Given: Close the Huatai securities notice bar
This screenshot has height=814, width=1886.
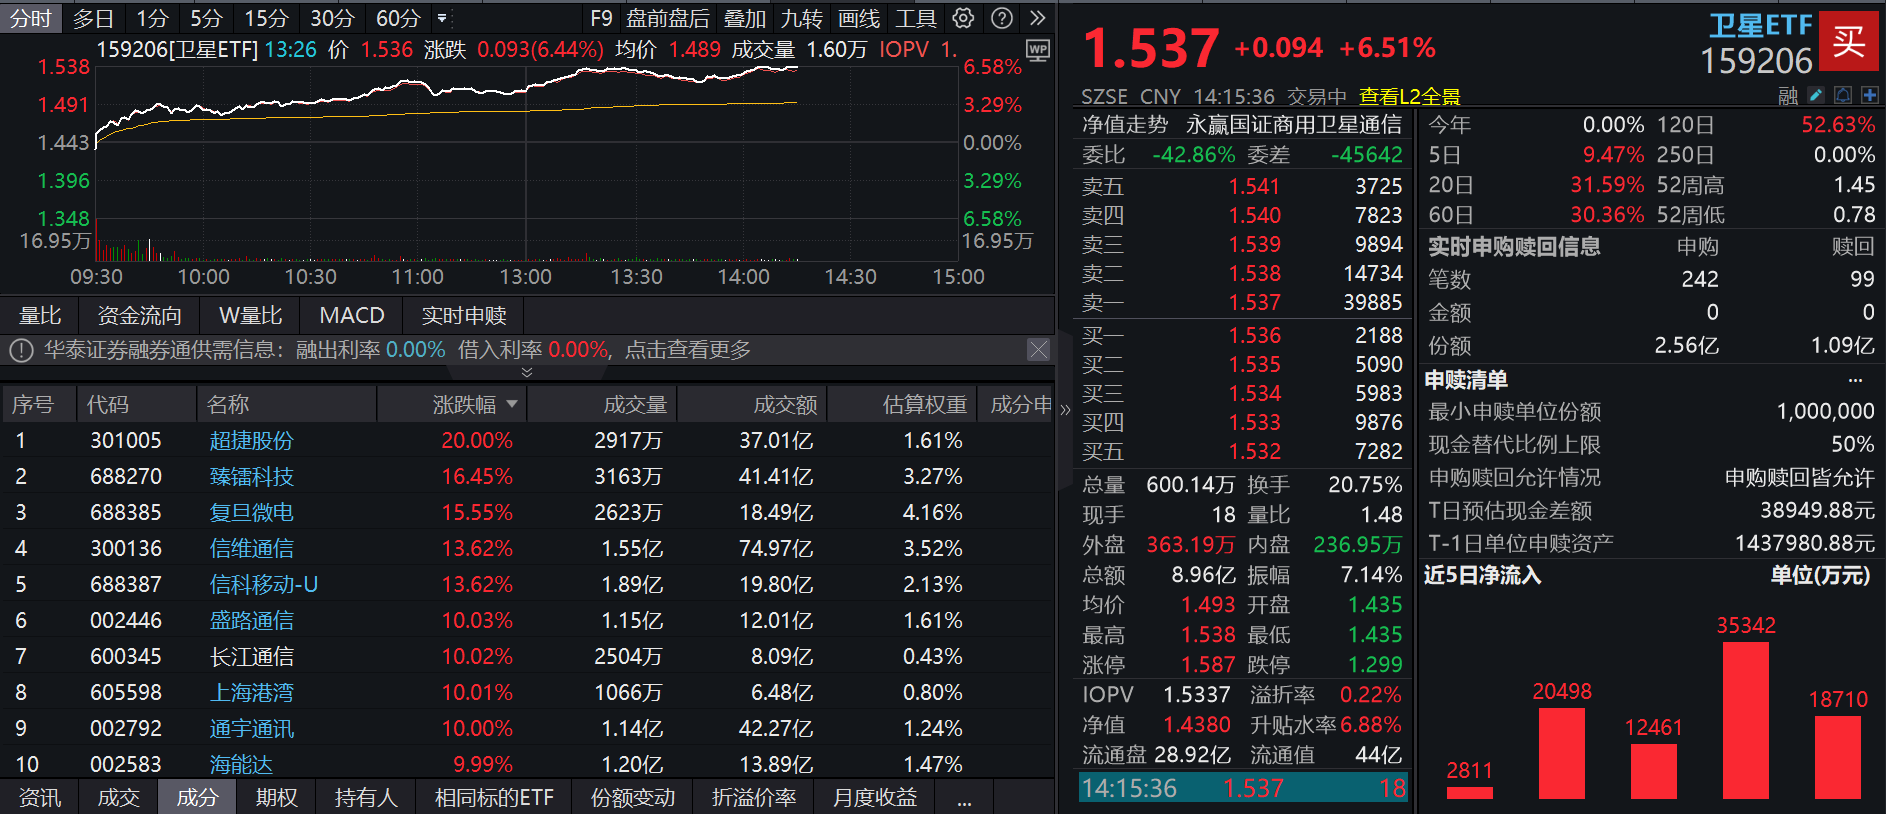Looking at the screenshot, I should [x=1038, y=349].
